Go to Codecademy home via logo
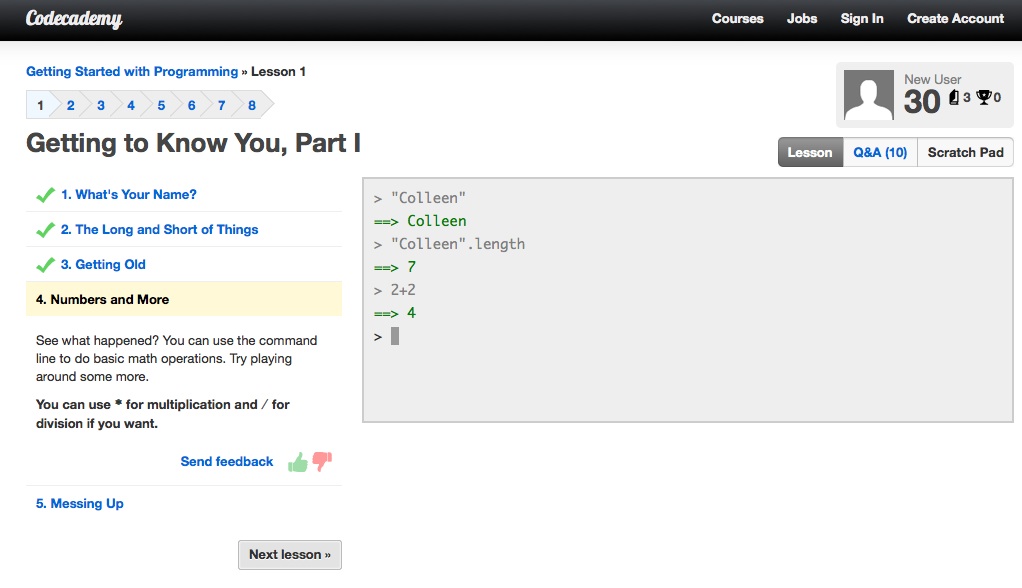 point(74,18)
